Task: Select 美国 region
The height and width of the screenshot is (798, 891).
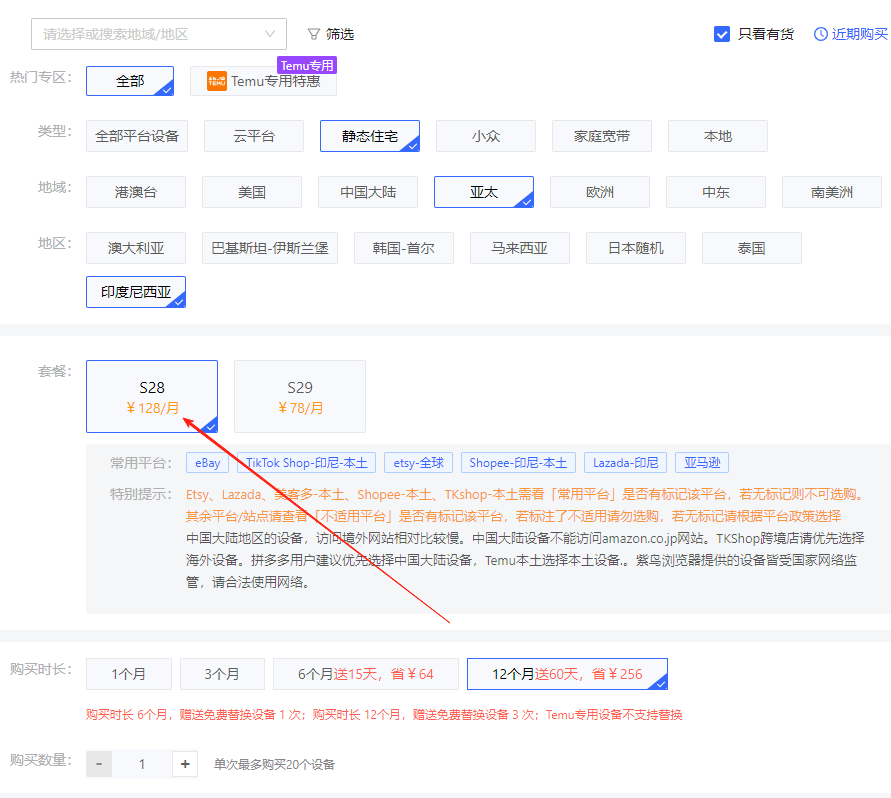Action: click(x=252, y=192)
